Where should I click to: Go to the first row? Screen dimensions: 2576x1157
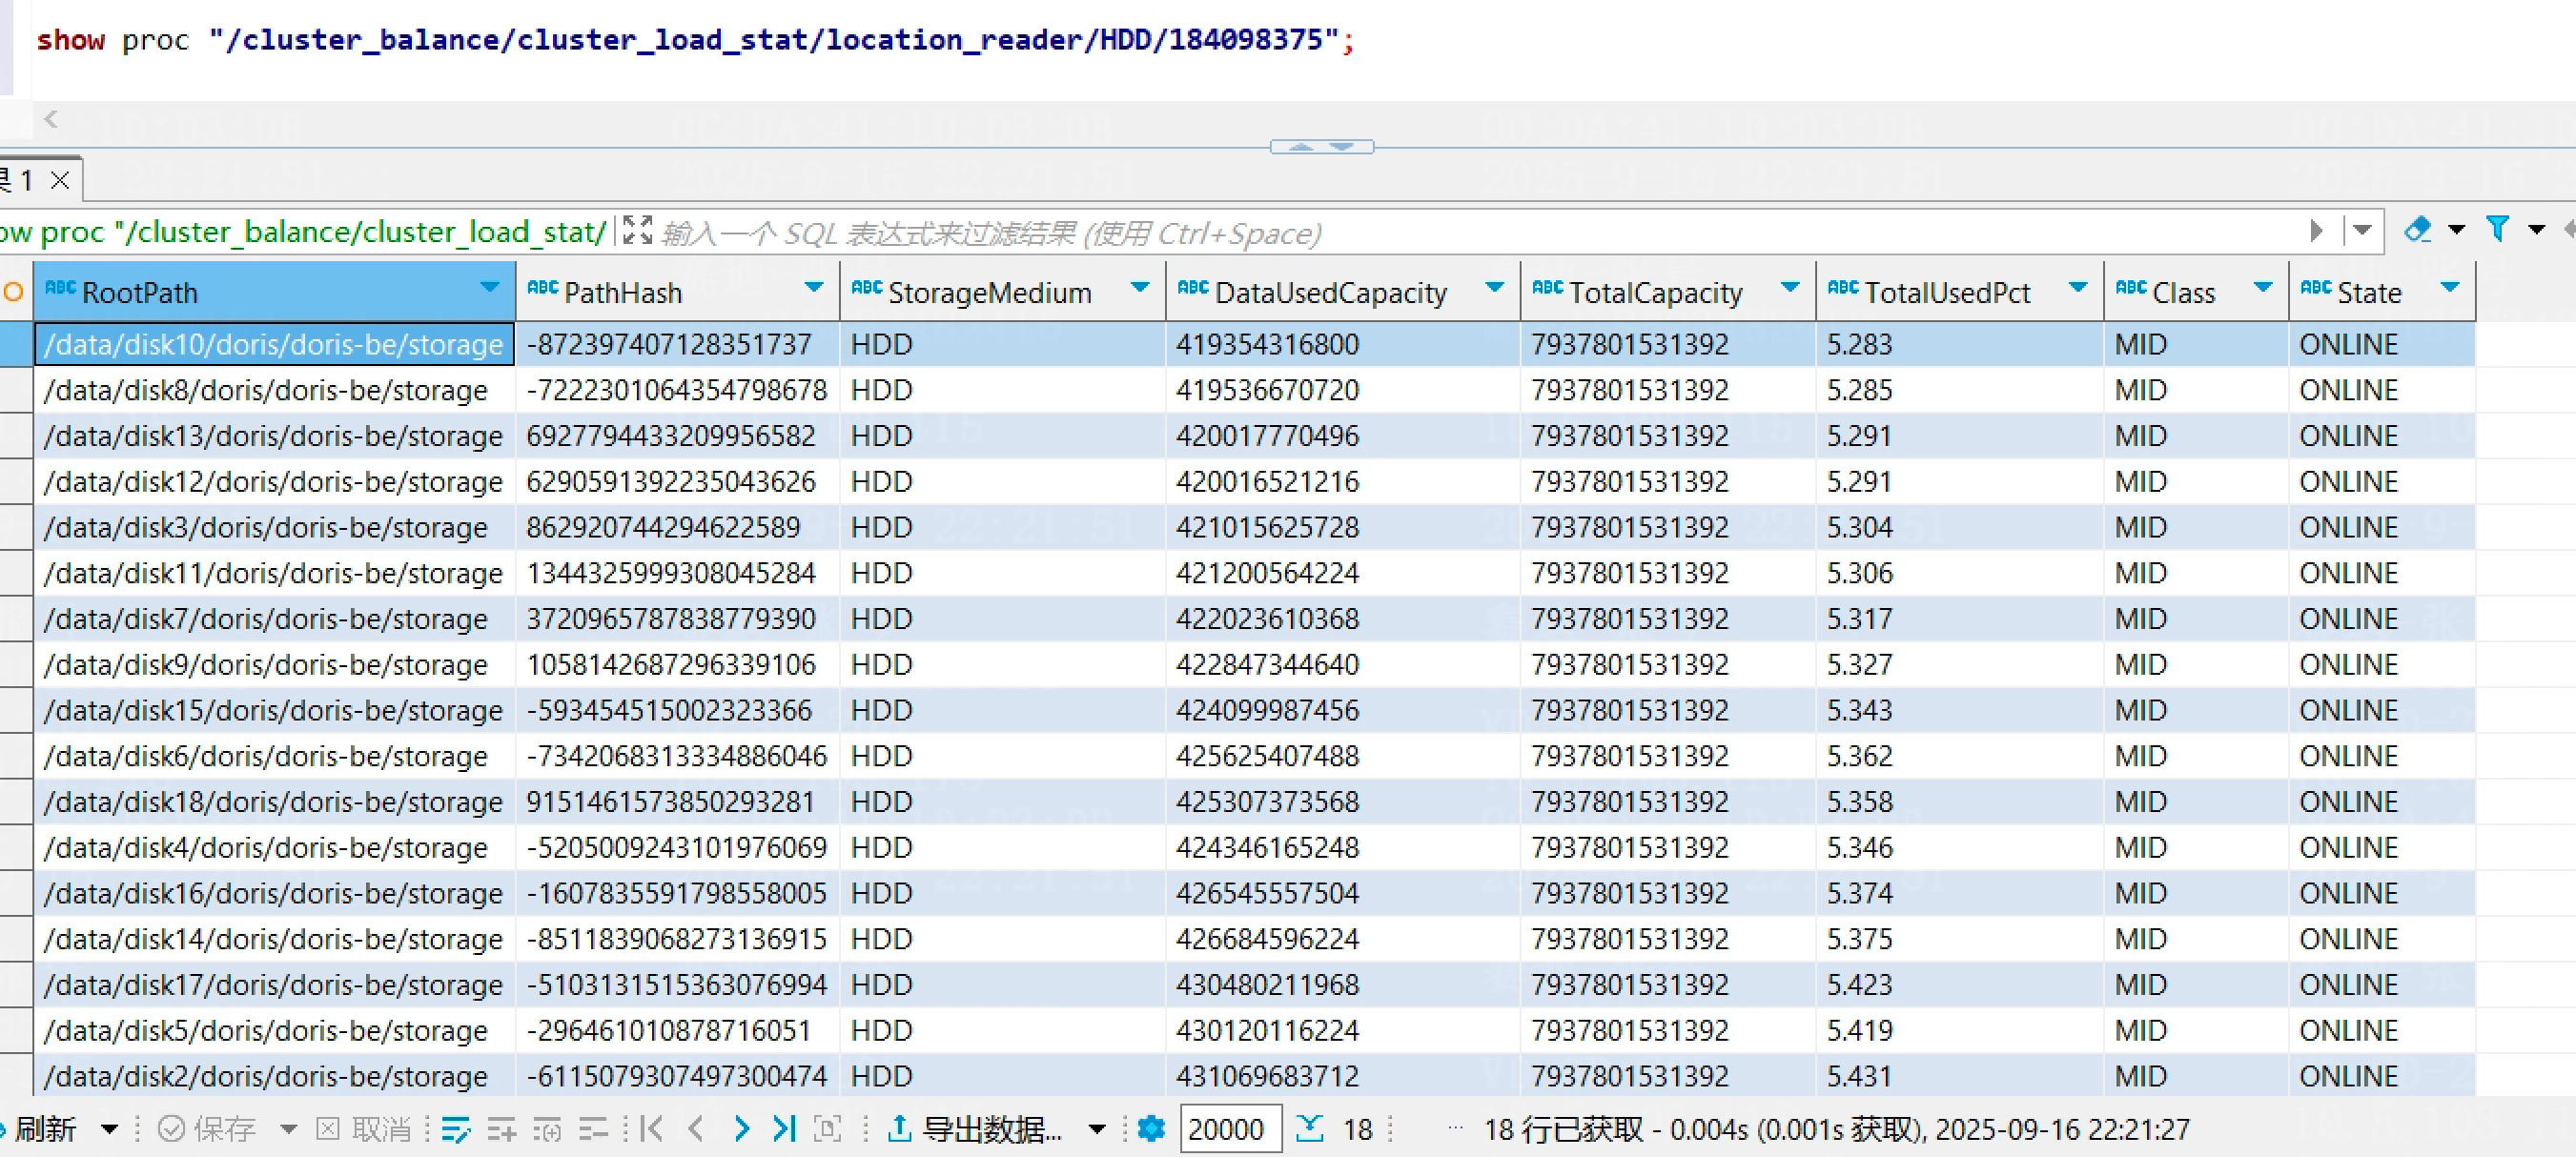tap(652, 1130)
